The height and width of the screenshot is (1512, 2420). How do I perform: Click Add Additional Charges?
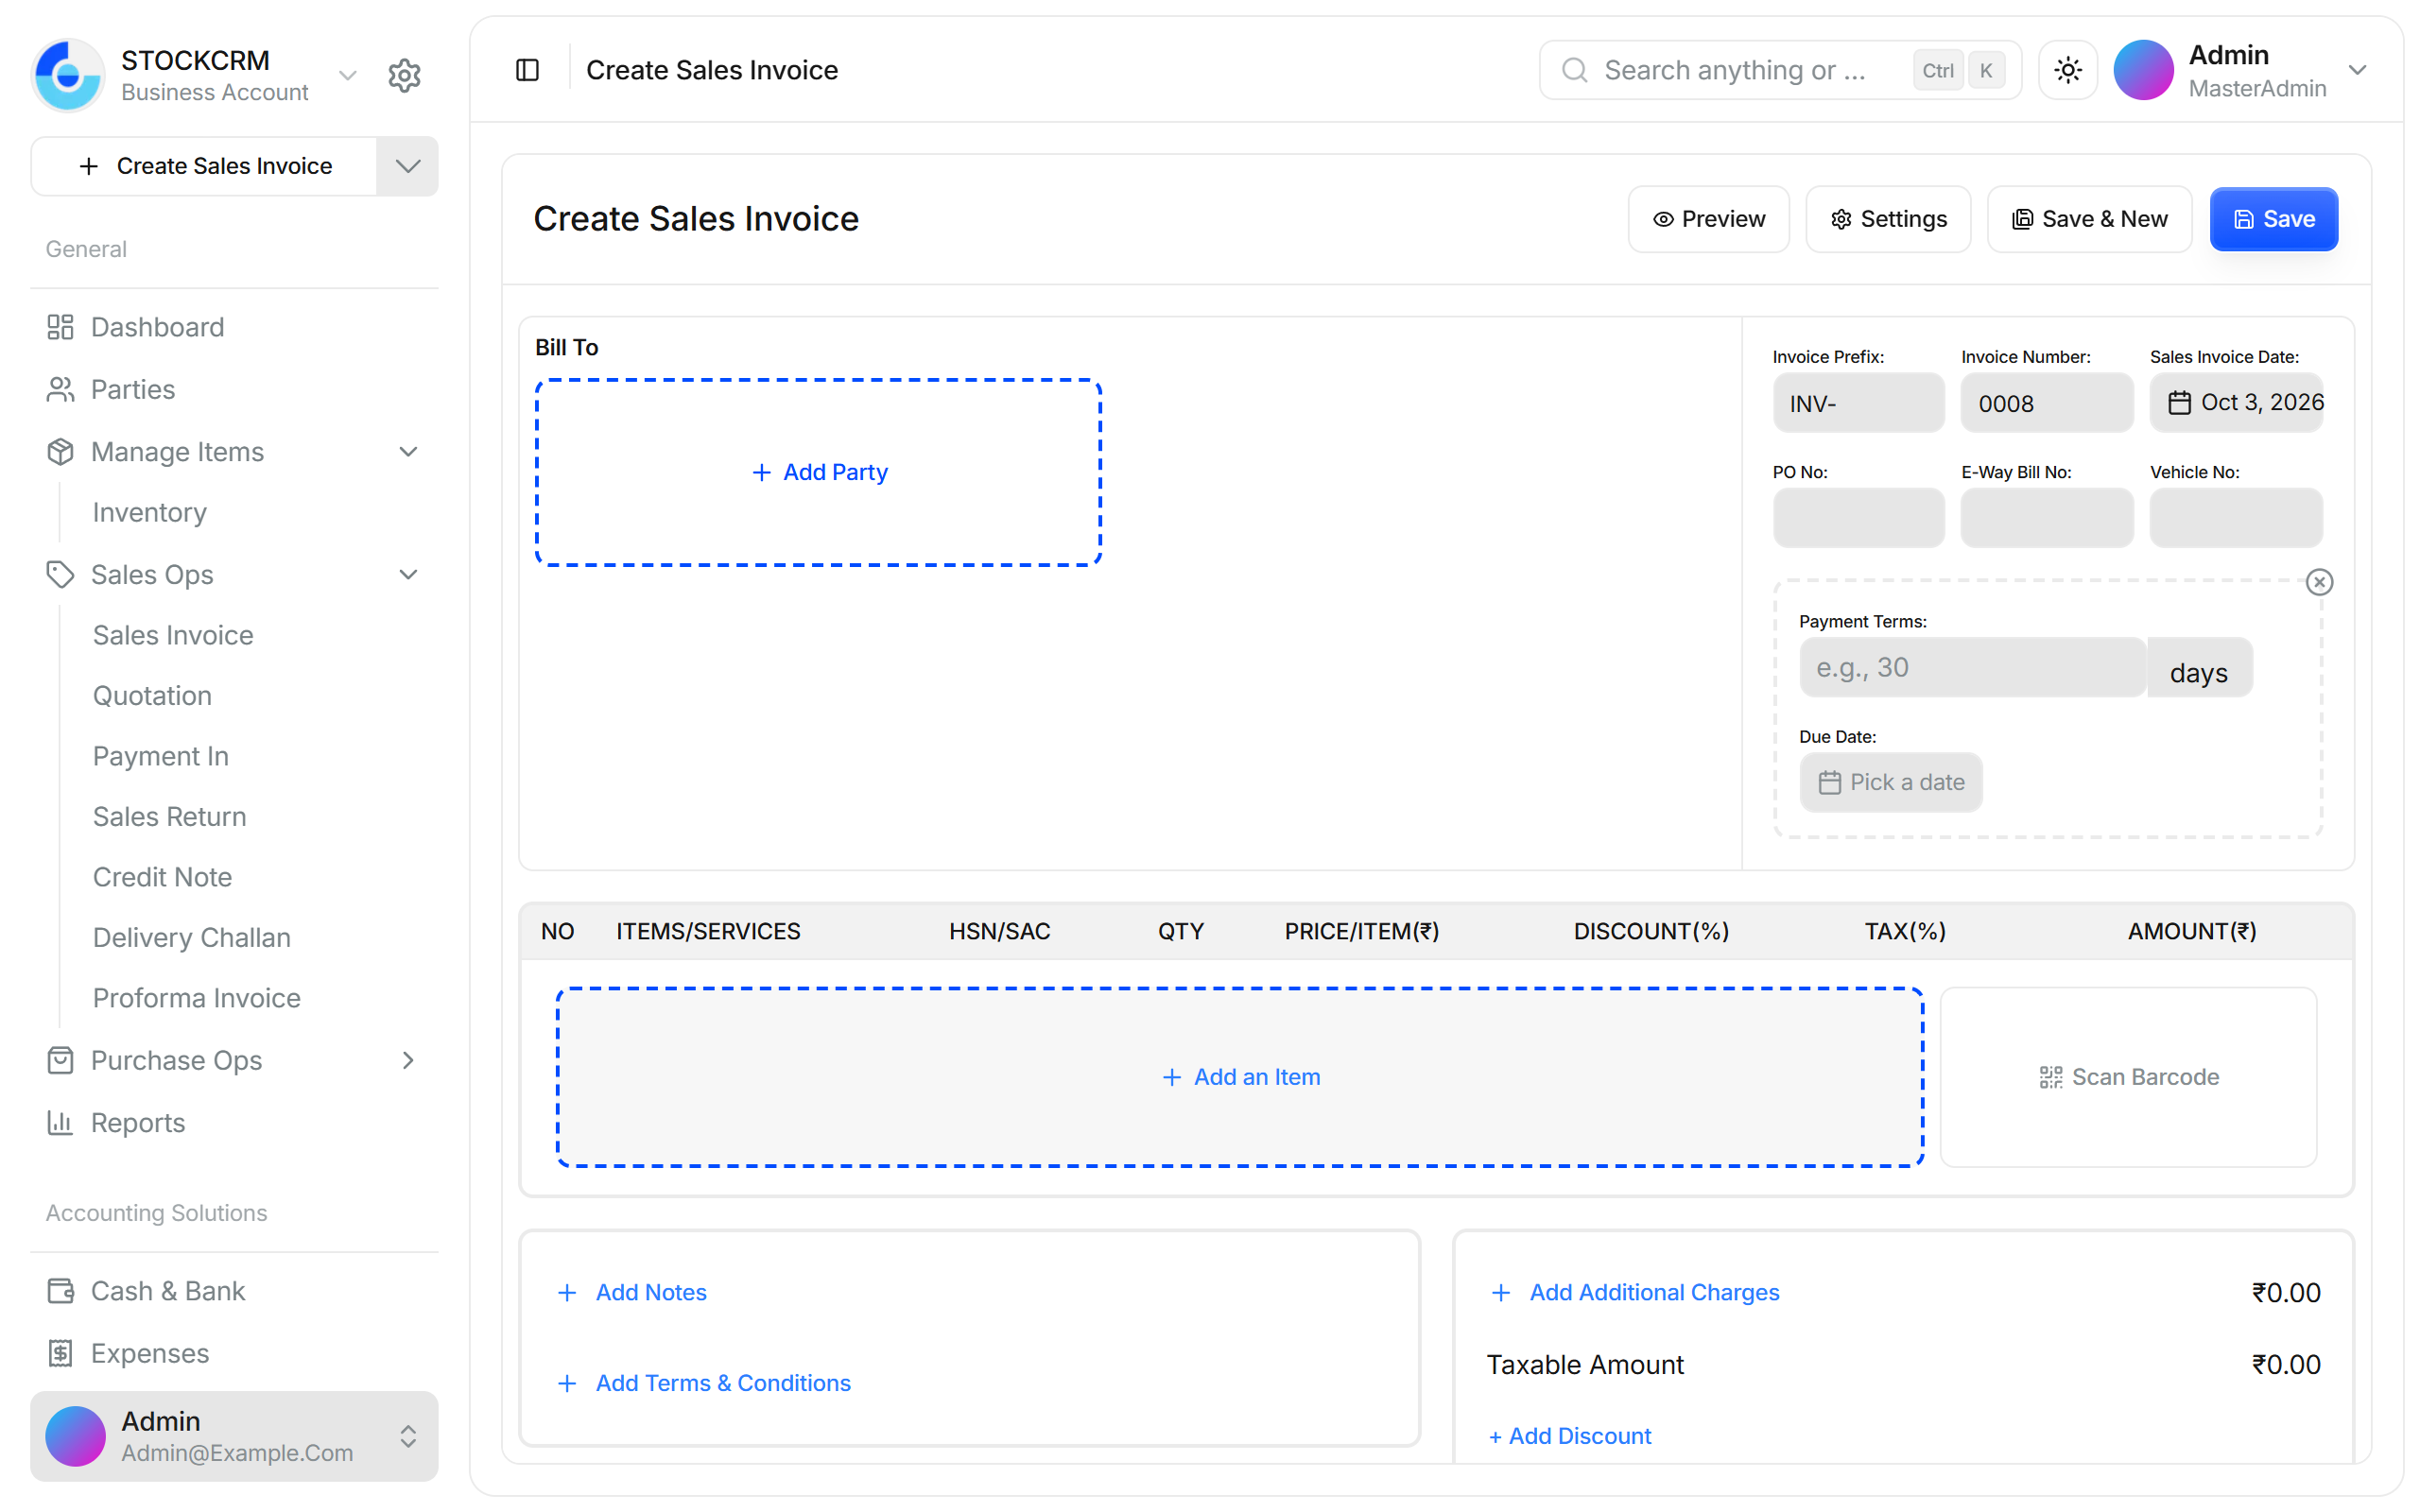[x=1634, y=1292]
